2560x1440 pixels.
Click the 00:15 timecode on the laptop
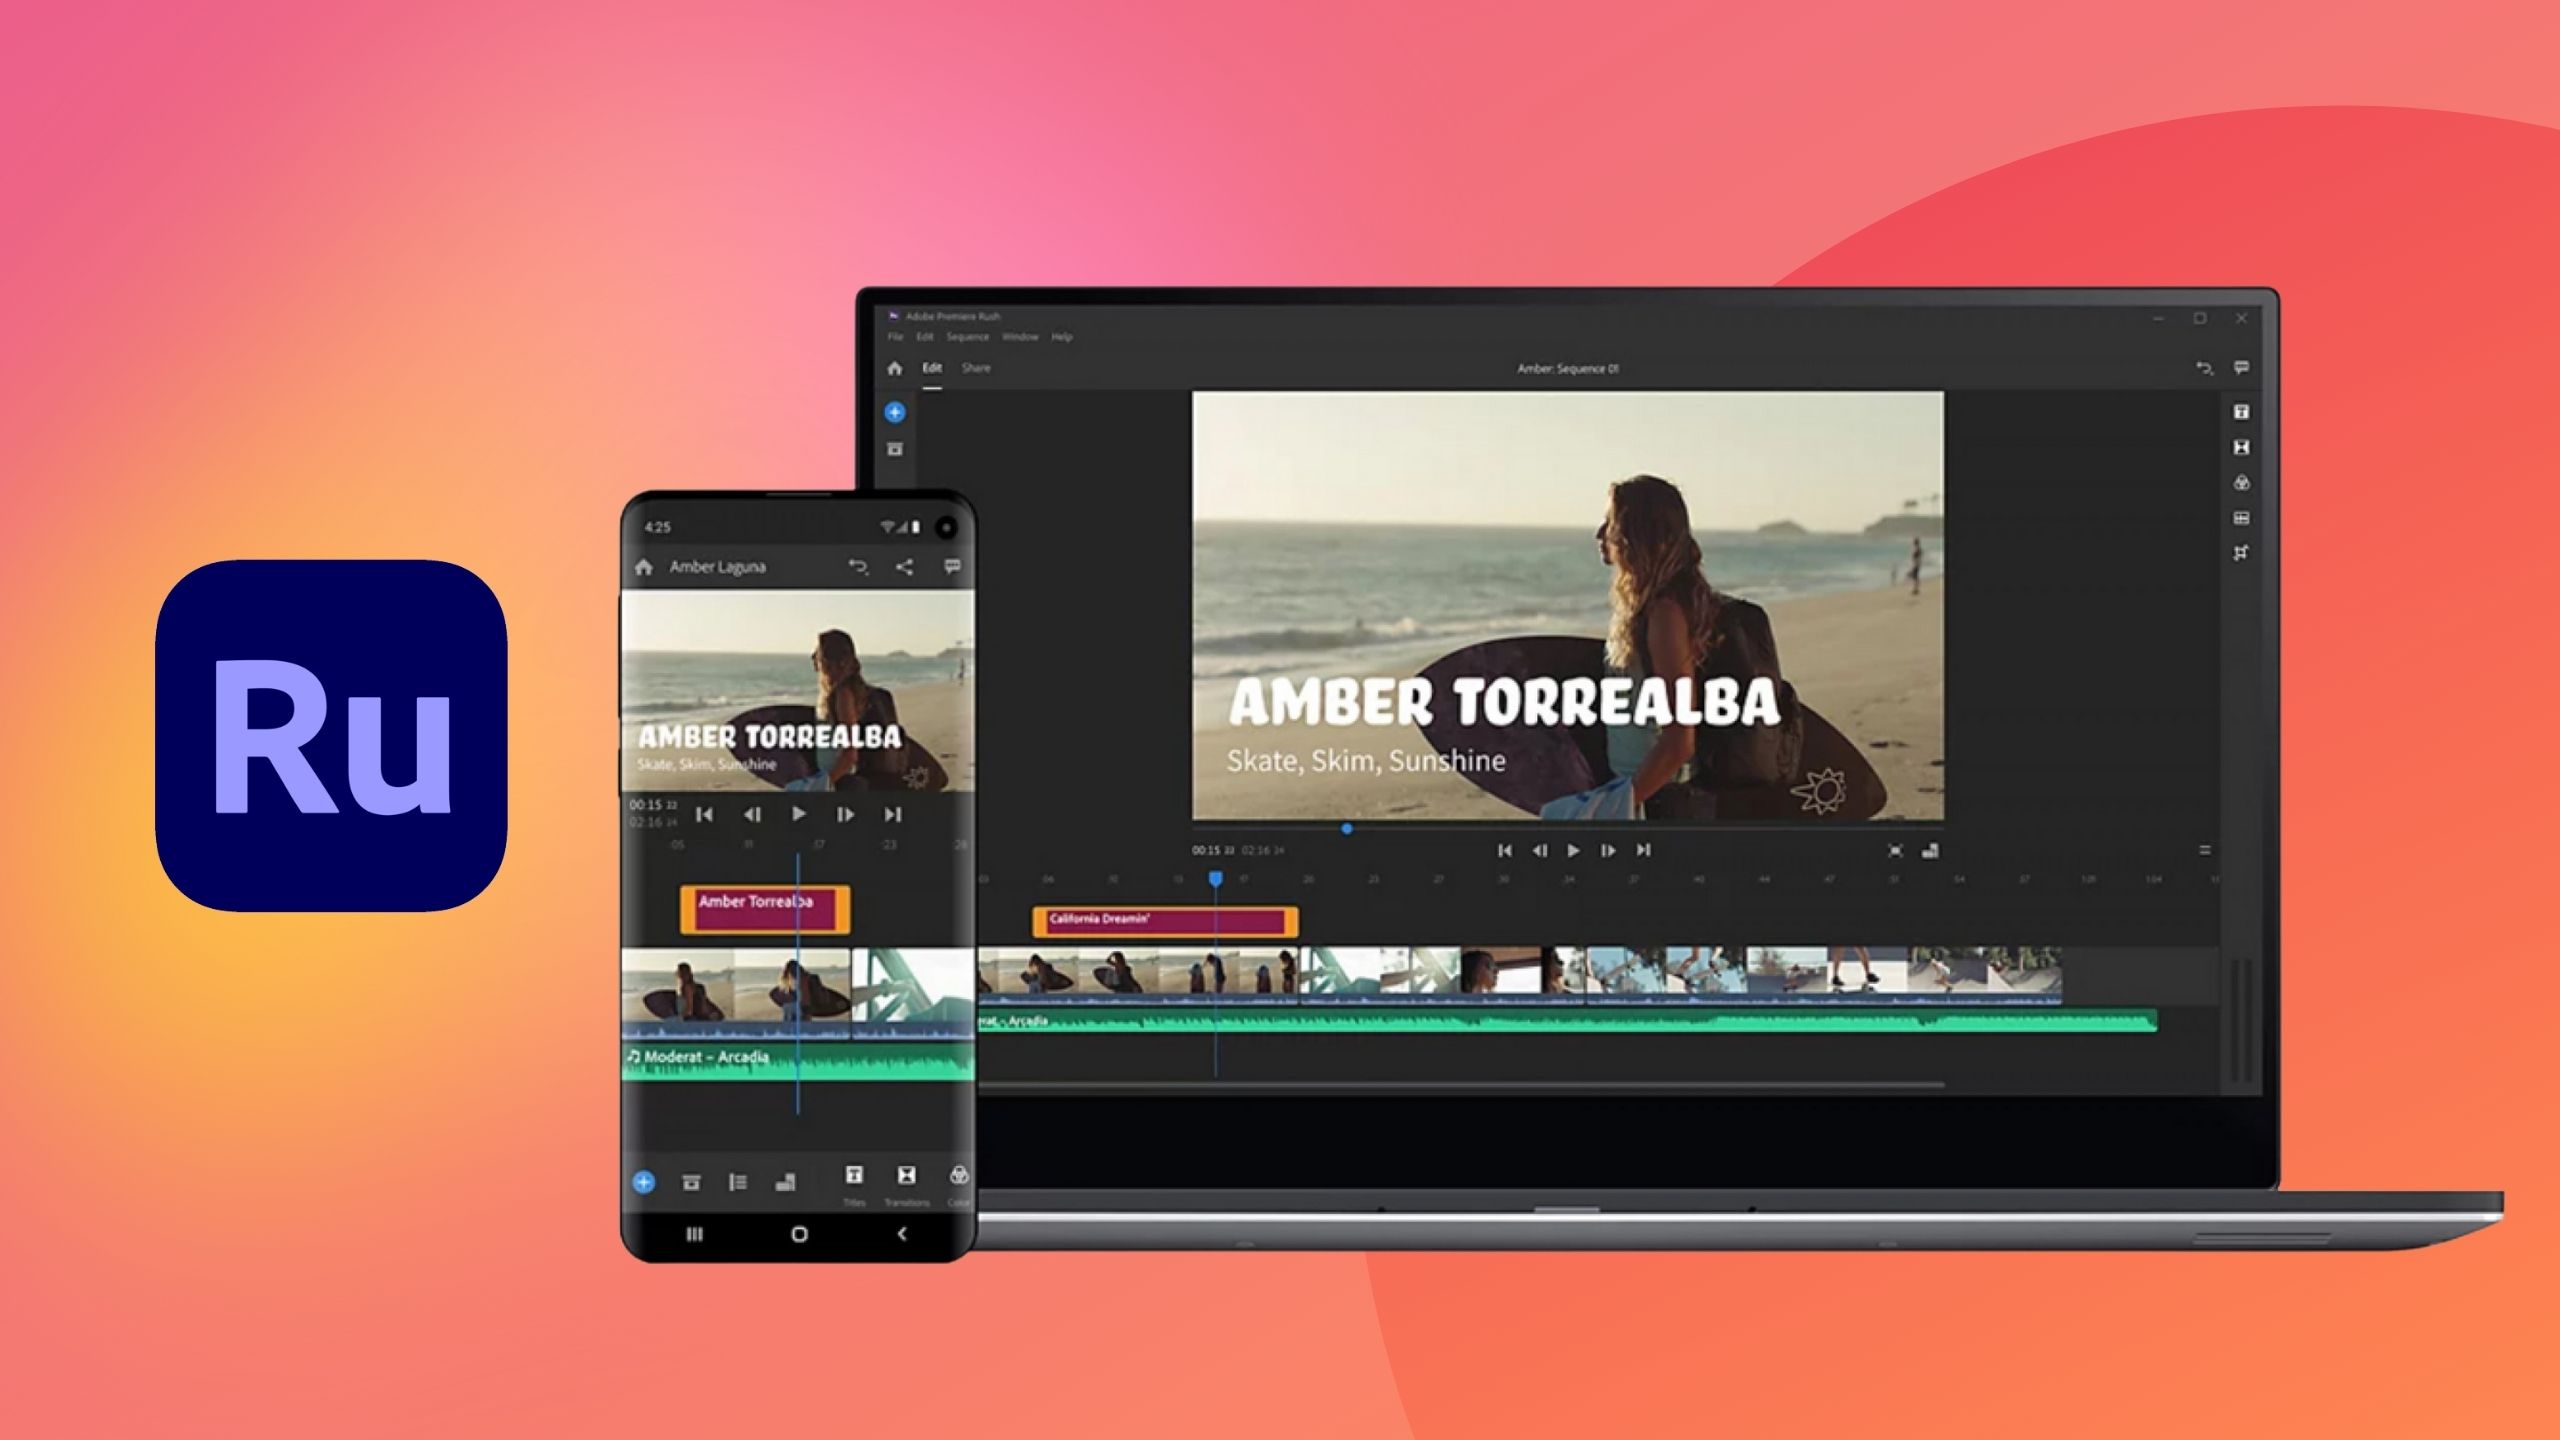click(1212, 851)
